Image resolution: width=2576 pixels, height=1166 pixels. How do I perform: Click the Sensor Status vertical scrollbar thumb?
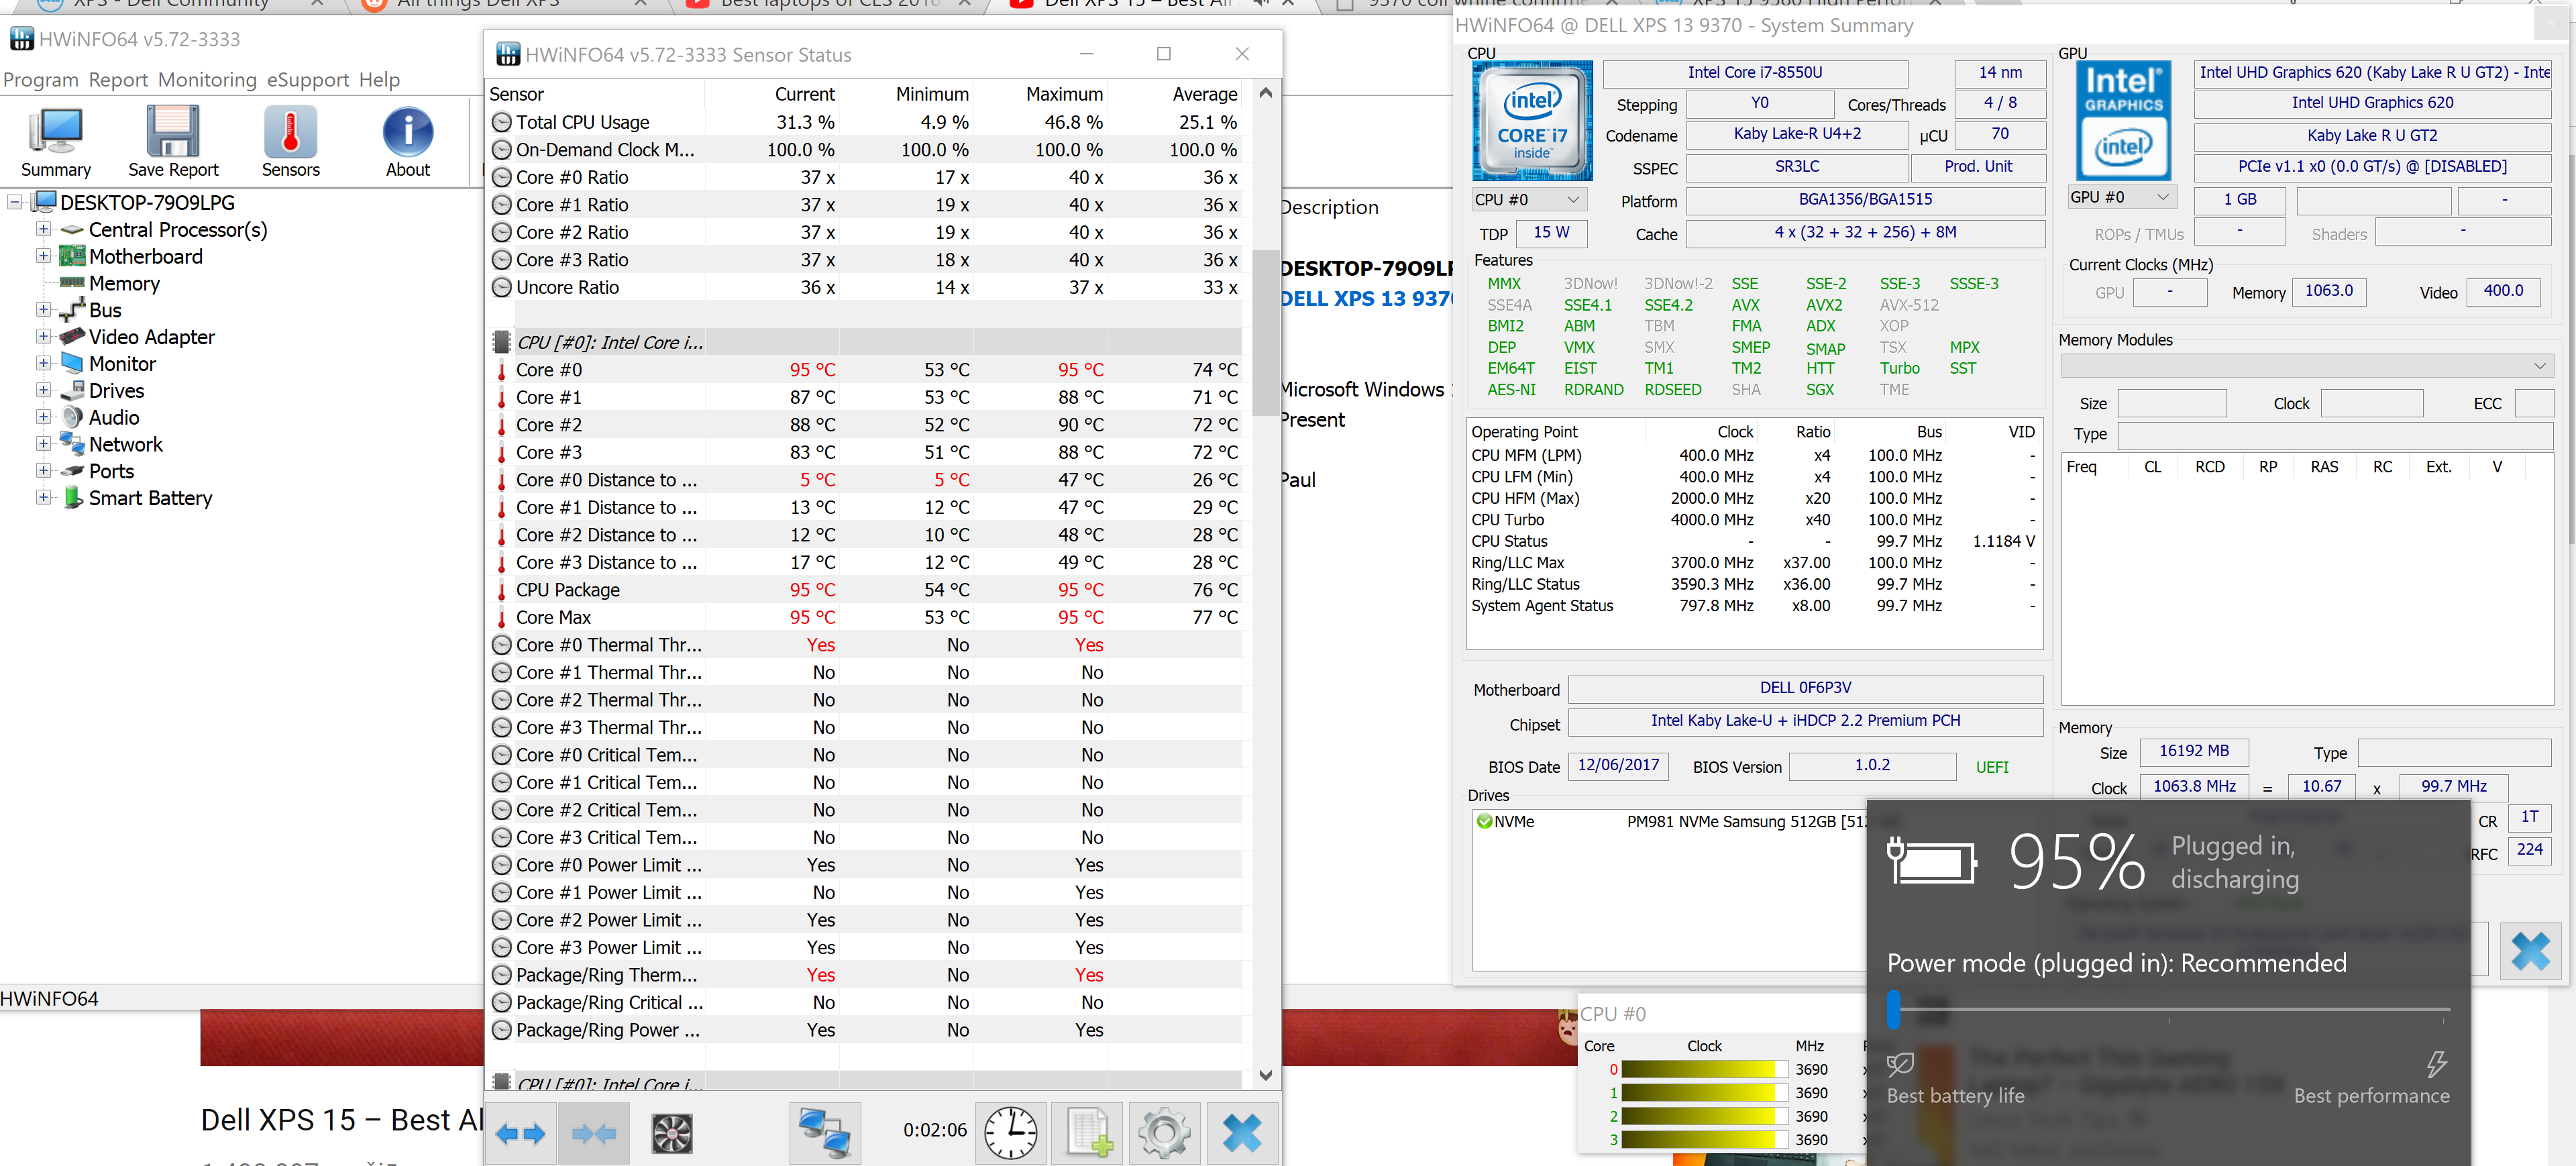point(1265,333)
